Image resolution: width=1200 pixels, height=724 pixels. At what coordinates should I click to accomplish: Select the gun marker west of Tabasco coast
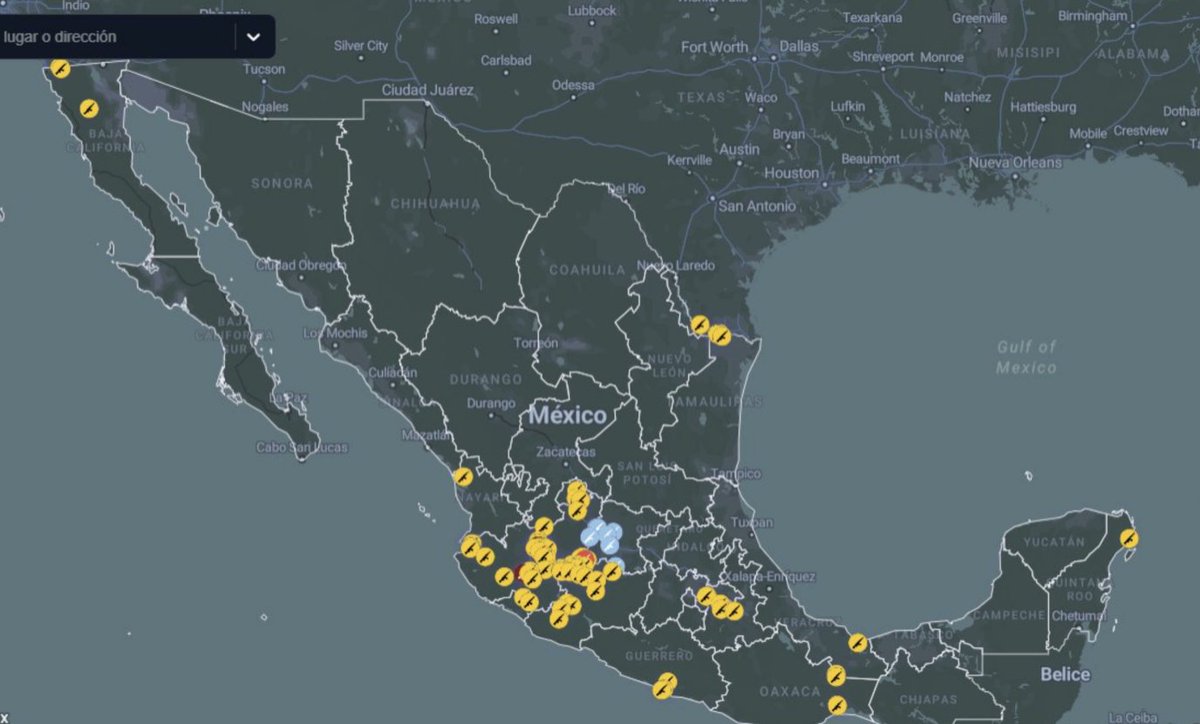pyautogui.click(x=857, y=642)
